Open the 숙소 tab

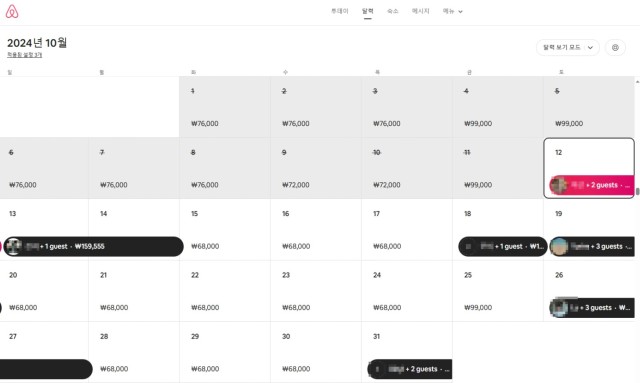pyautogui.click(x=392, y=11)
